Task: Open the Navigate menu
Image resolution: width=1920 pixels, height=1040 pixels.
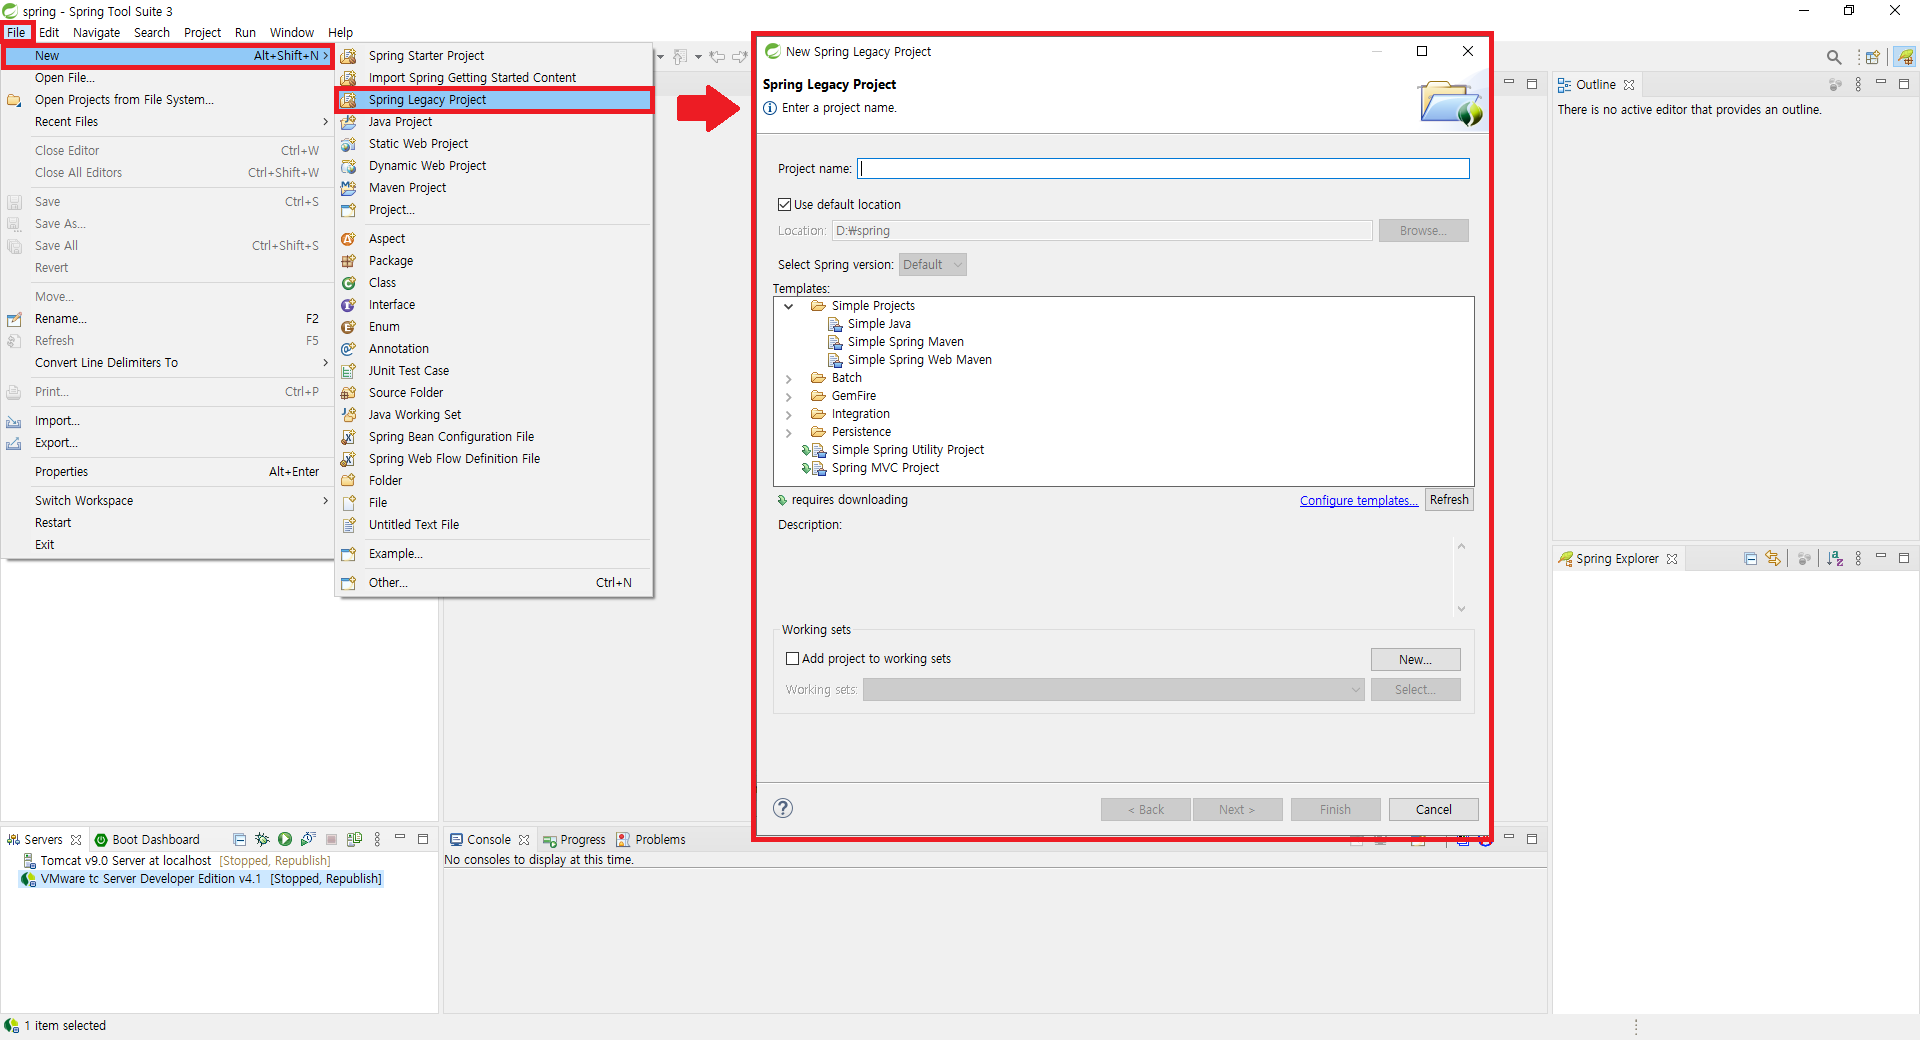Action: tap(96, 33)
